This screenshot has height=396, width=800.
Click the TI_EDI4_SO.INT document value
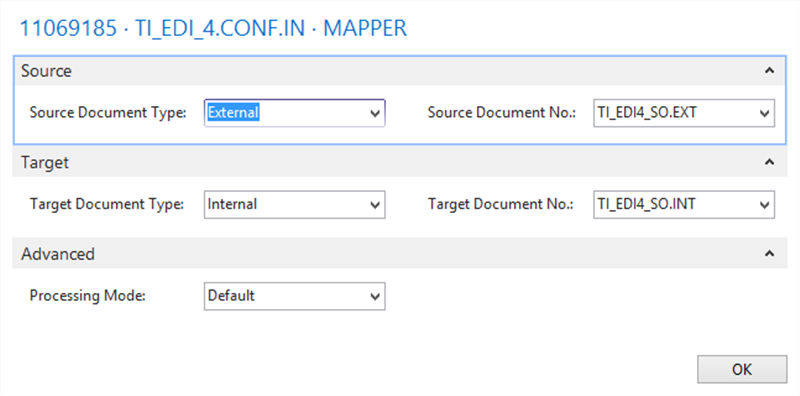[x=645, y=204]
